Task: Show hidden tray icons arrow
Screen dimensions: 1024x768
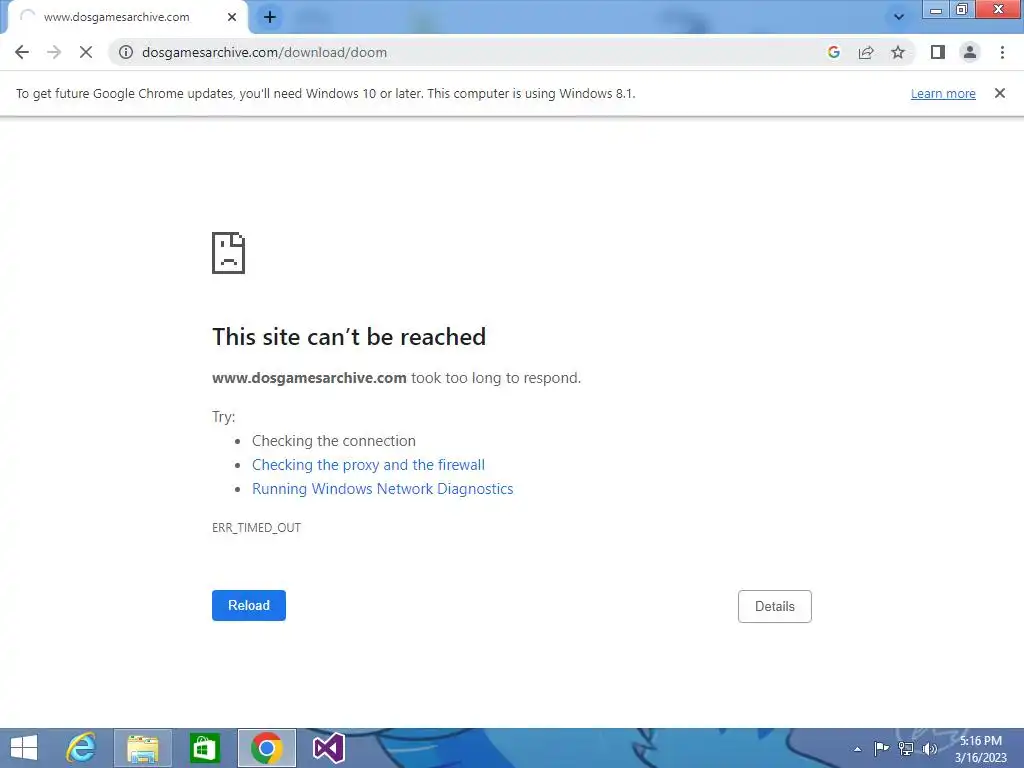Action: pyautogui.click(x=857, y=749)
